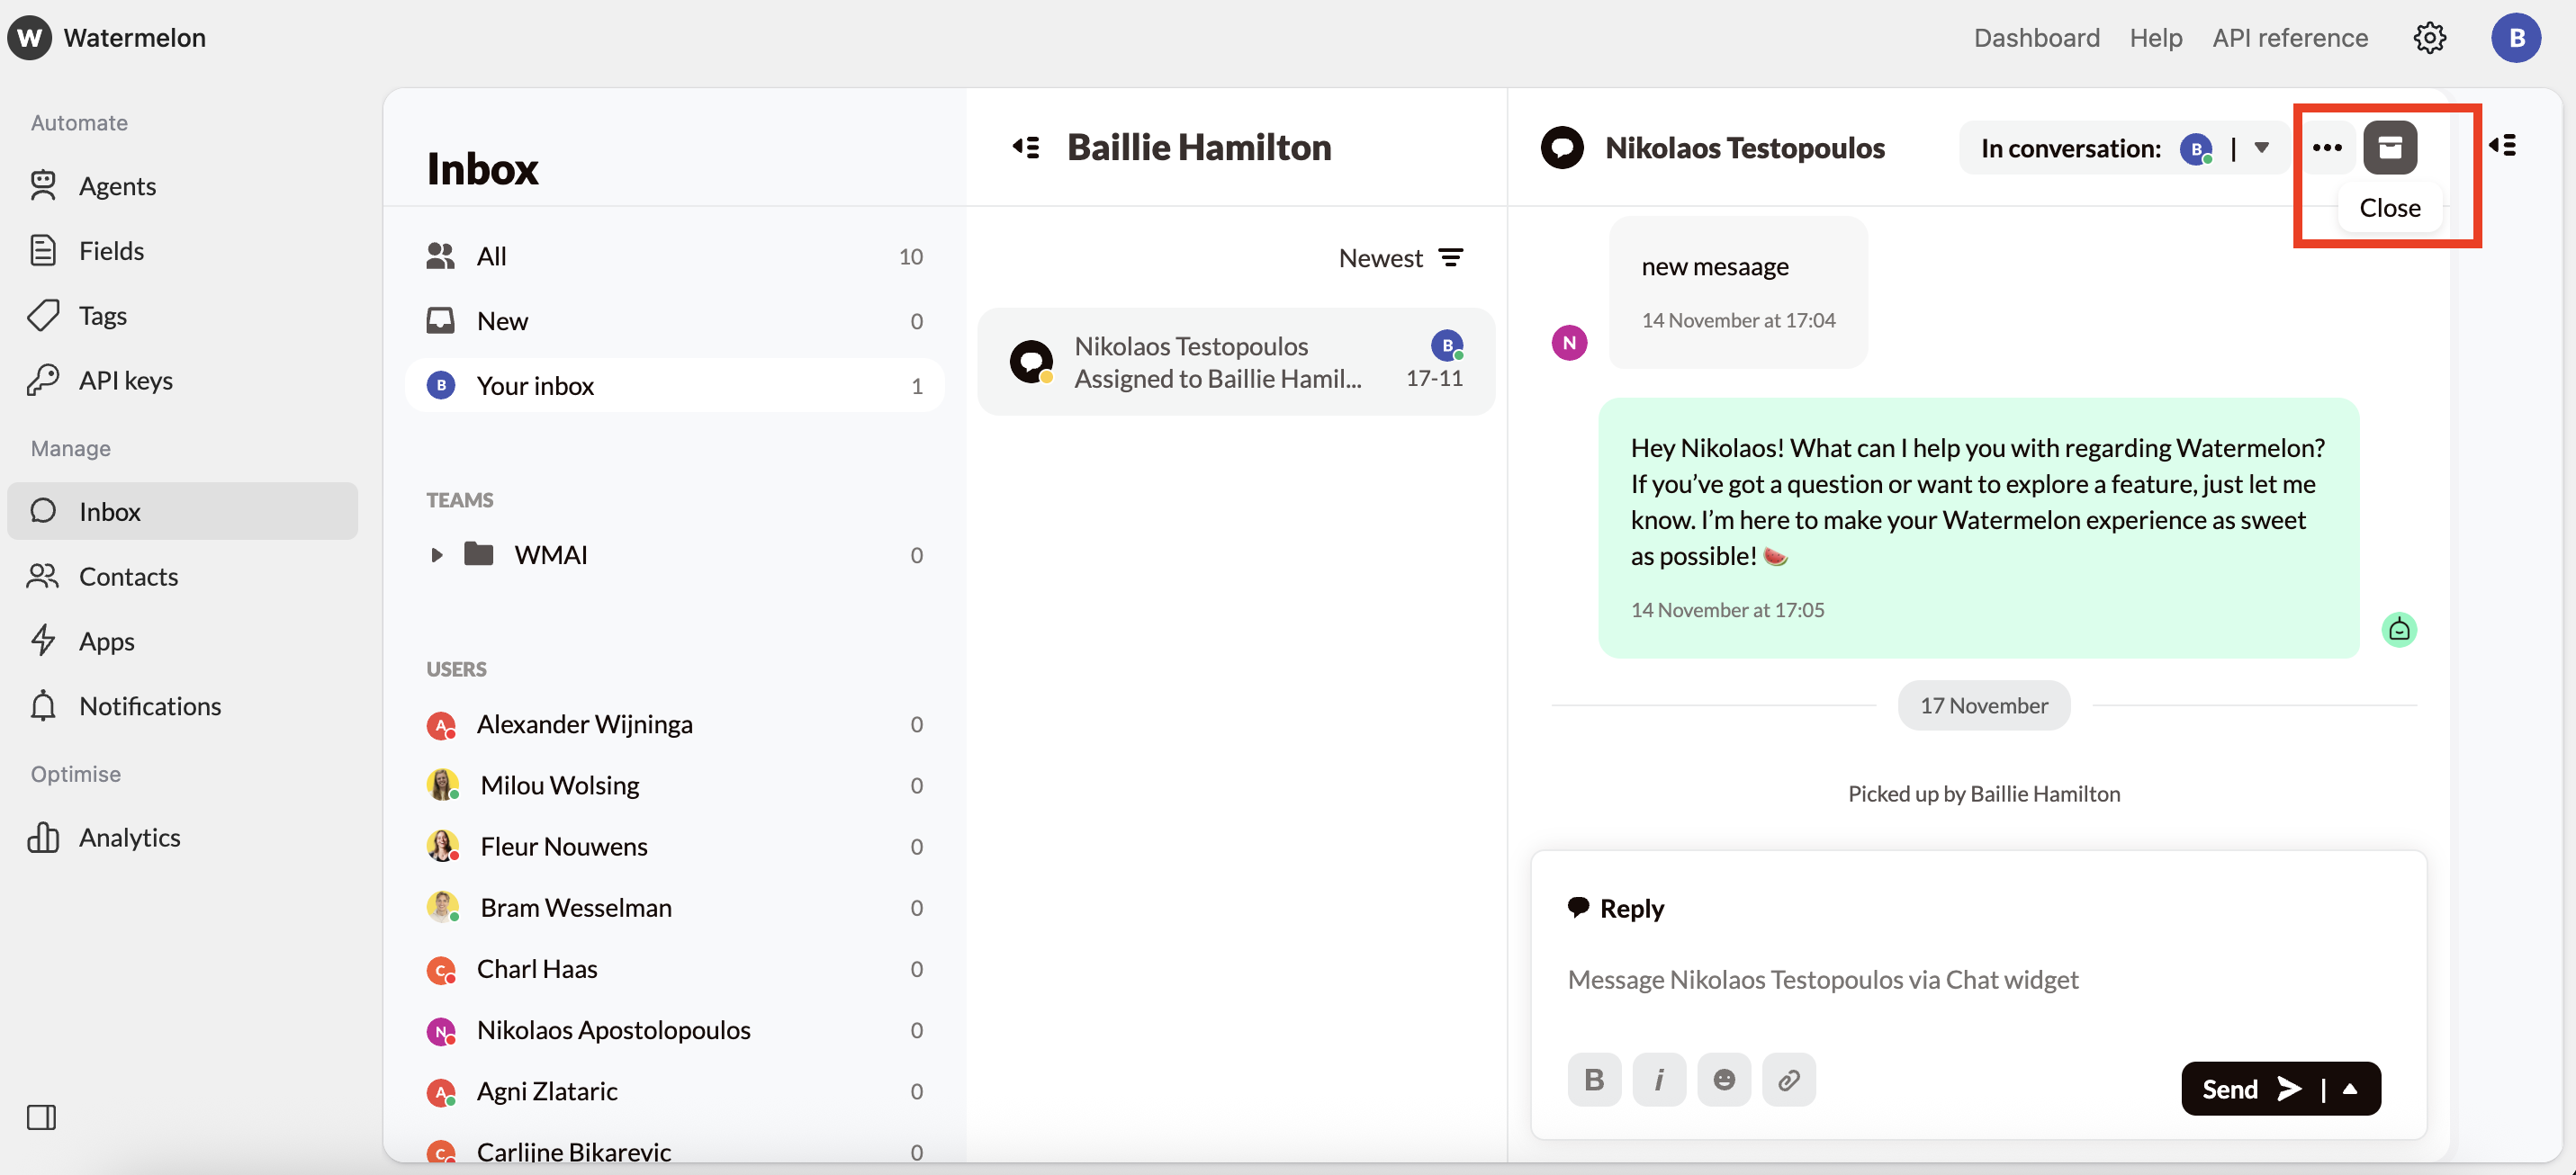Click the insert link icon
This screenshot has height=1175, width=2576.
coord(1788,1080)
